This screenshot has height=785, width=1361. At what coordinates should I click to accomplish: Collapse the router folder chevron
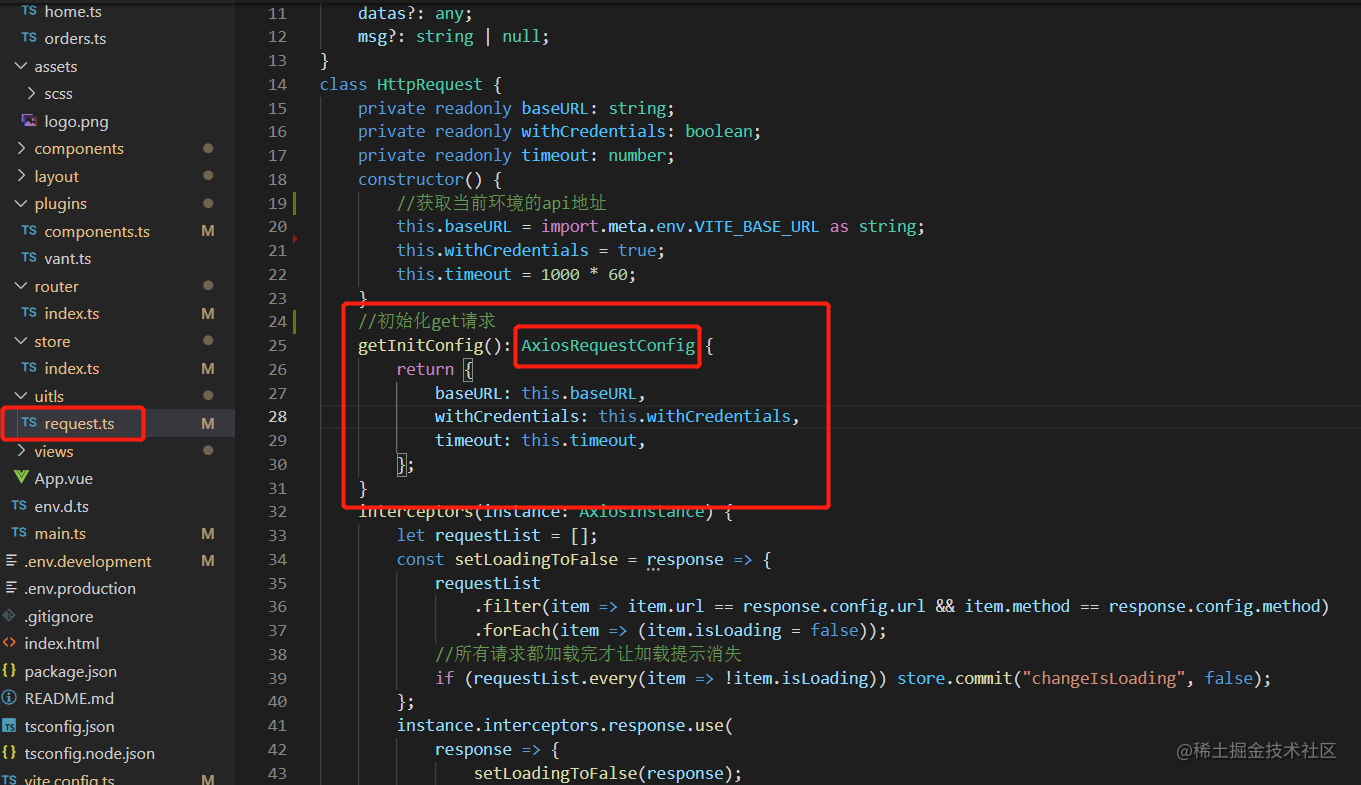tap(22, 286)
